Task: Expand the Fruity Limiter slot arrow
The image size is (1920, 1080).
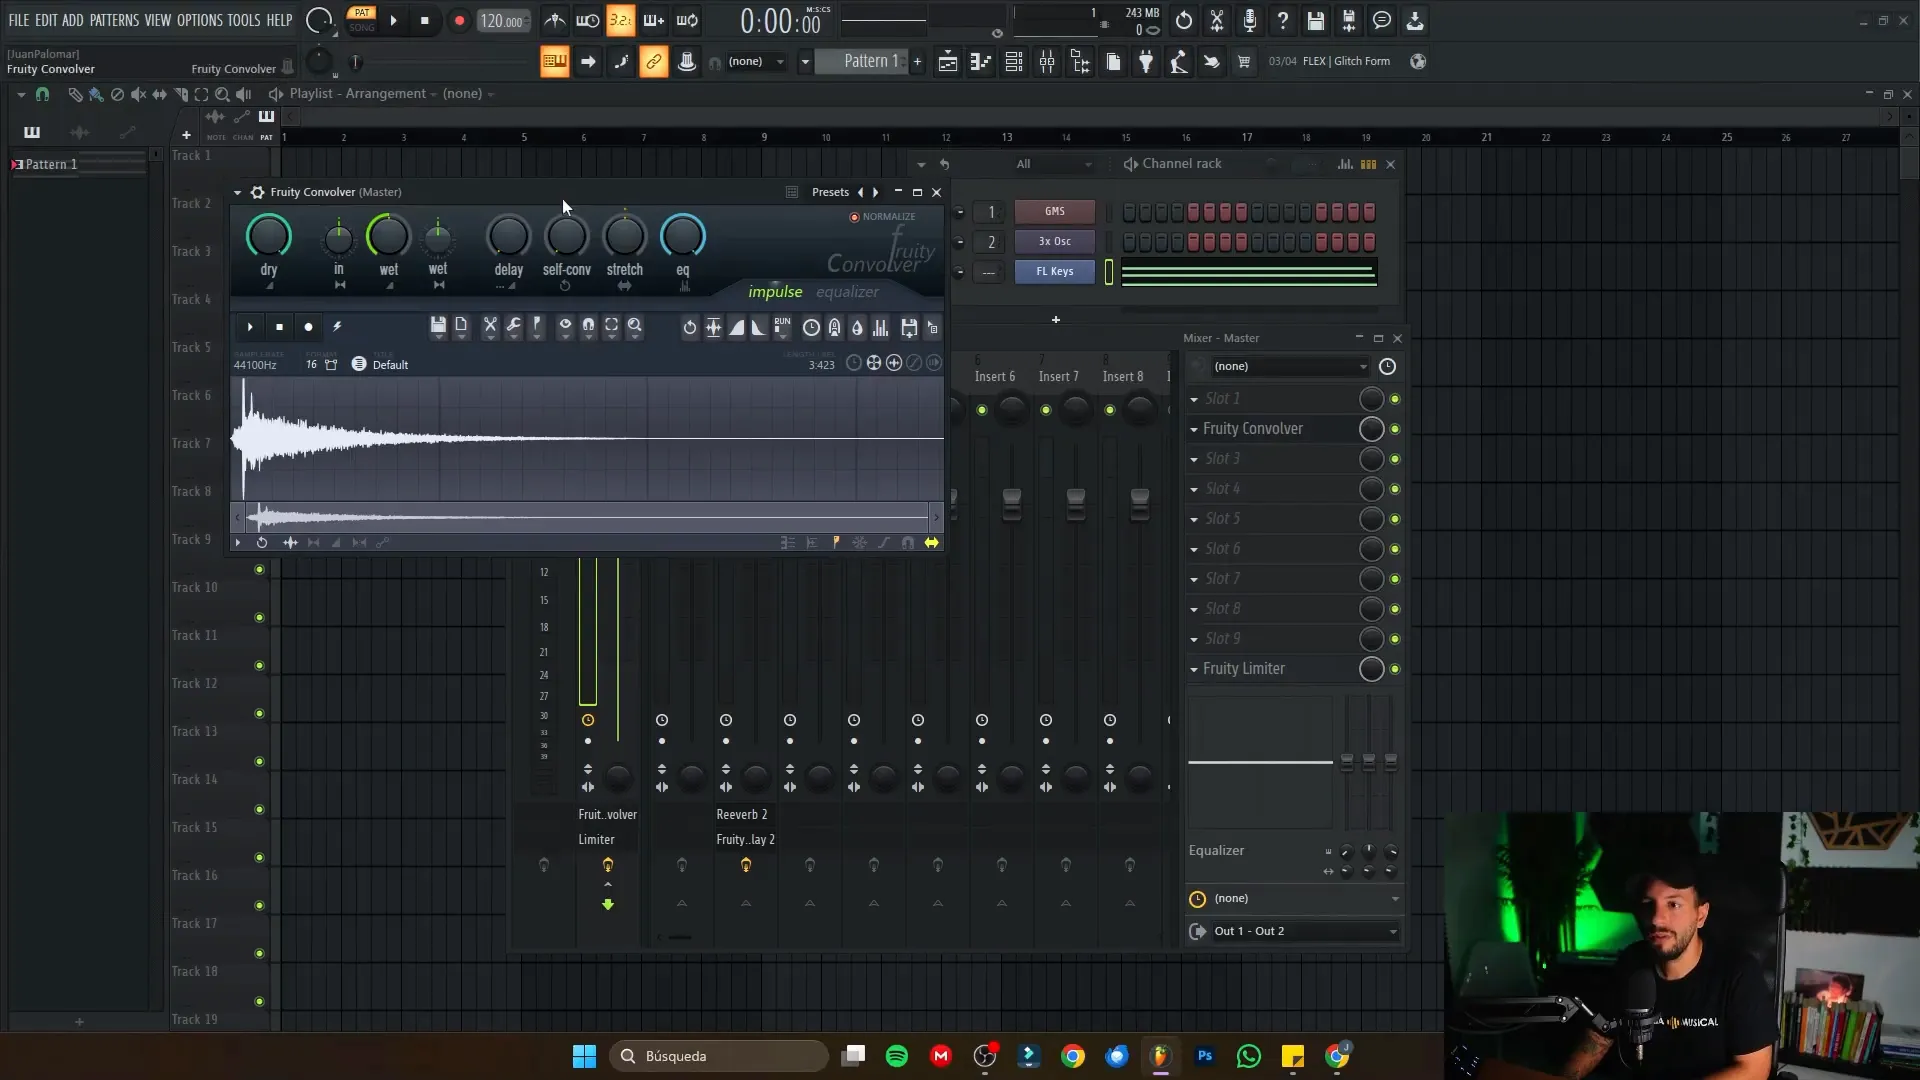Action: point(1194,669)
